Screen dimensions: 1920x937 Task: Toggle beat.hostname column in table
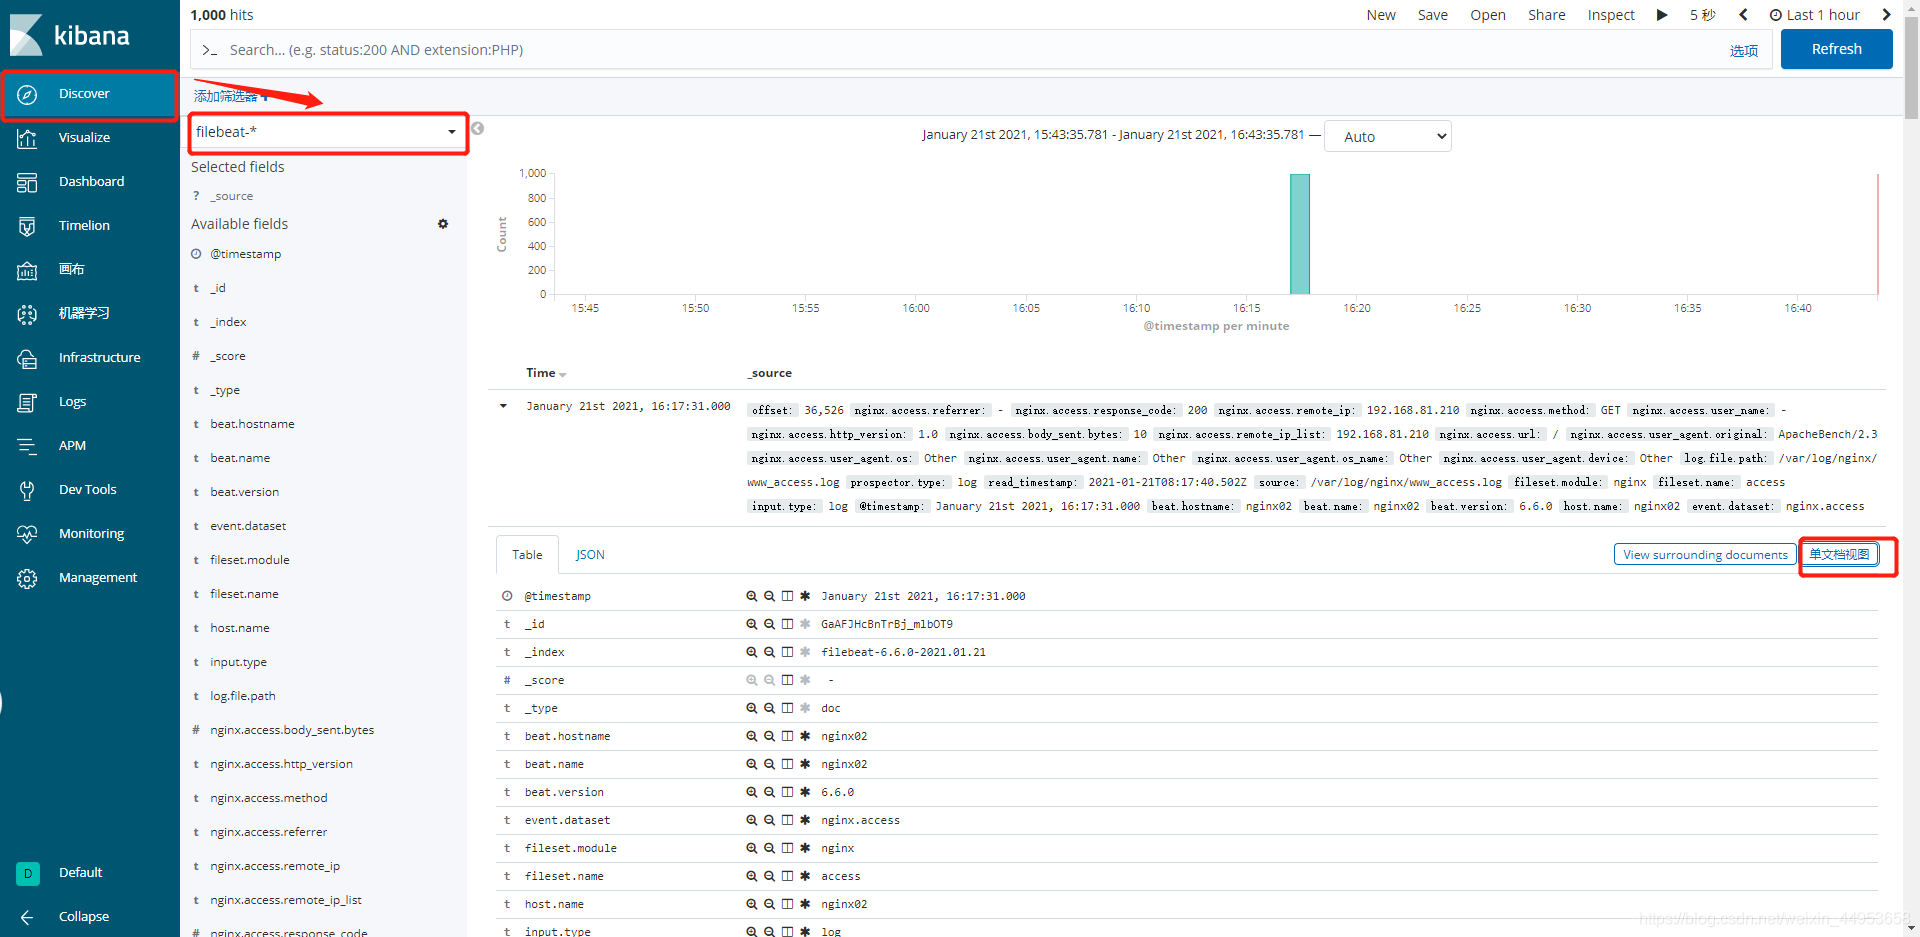click(787, 736)
